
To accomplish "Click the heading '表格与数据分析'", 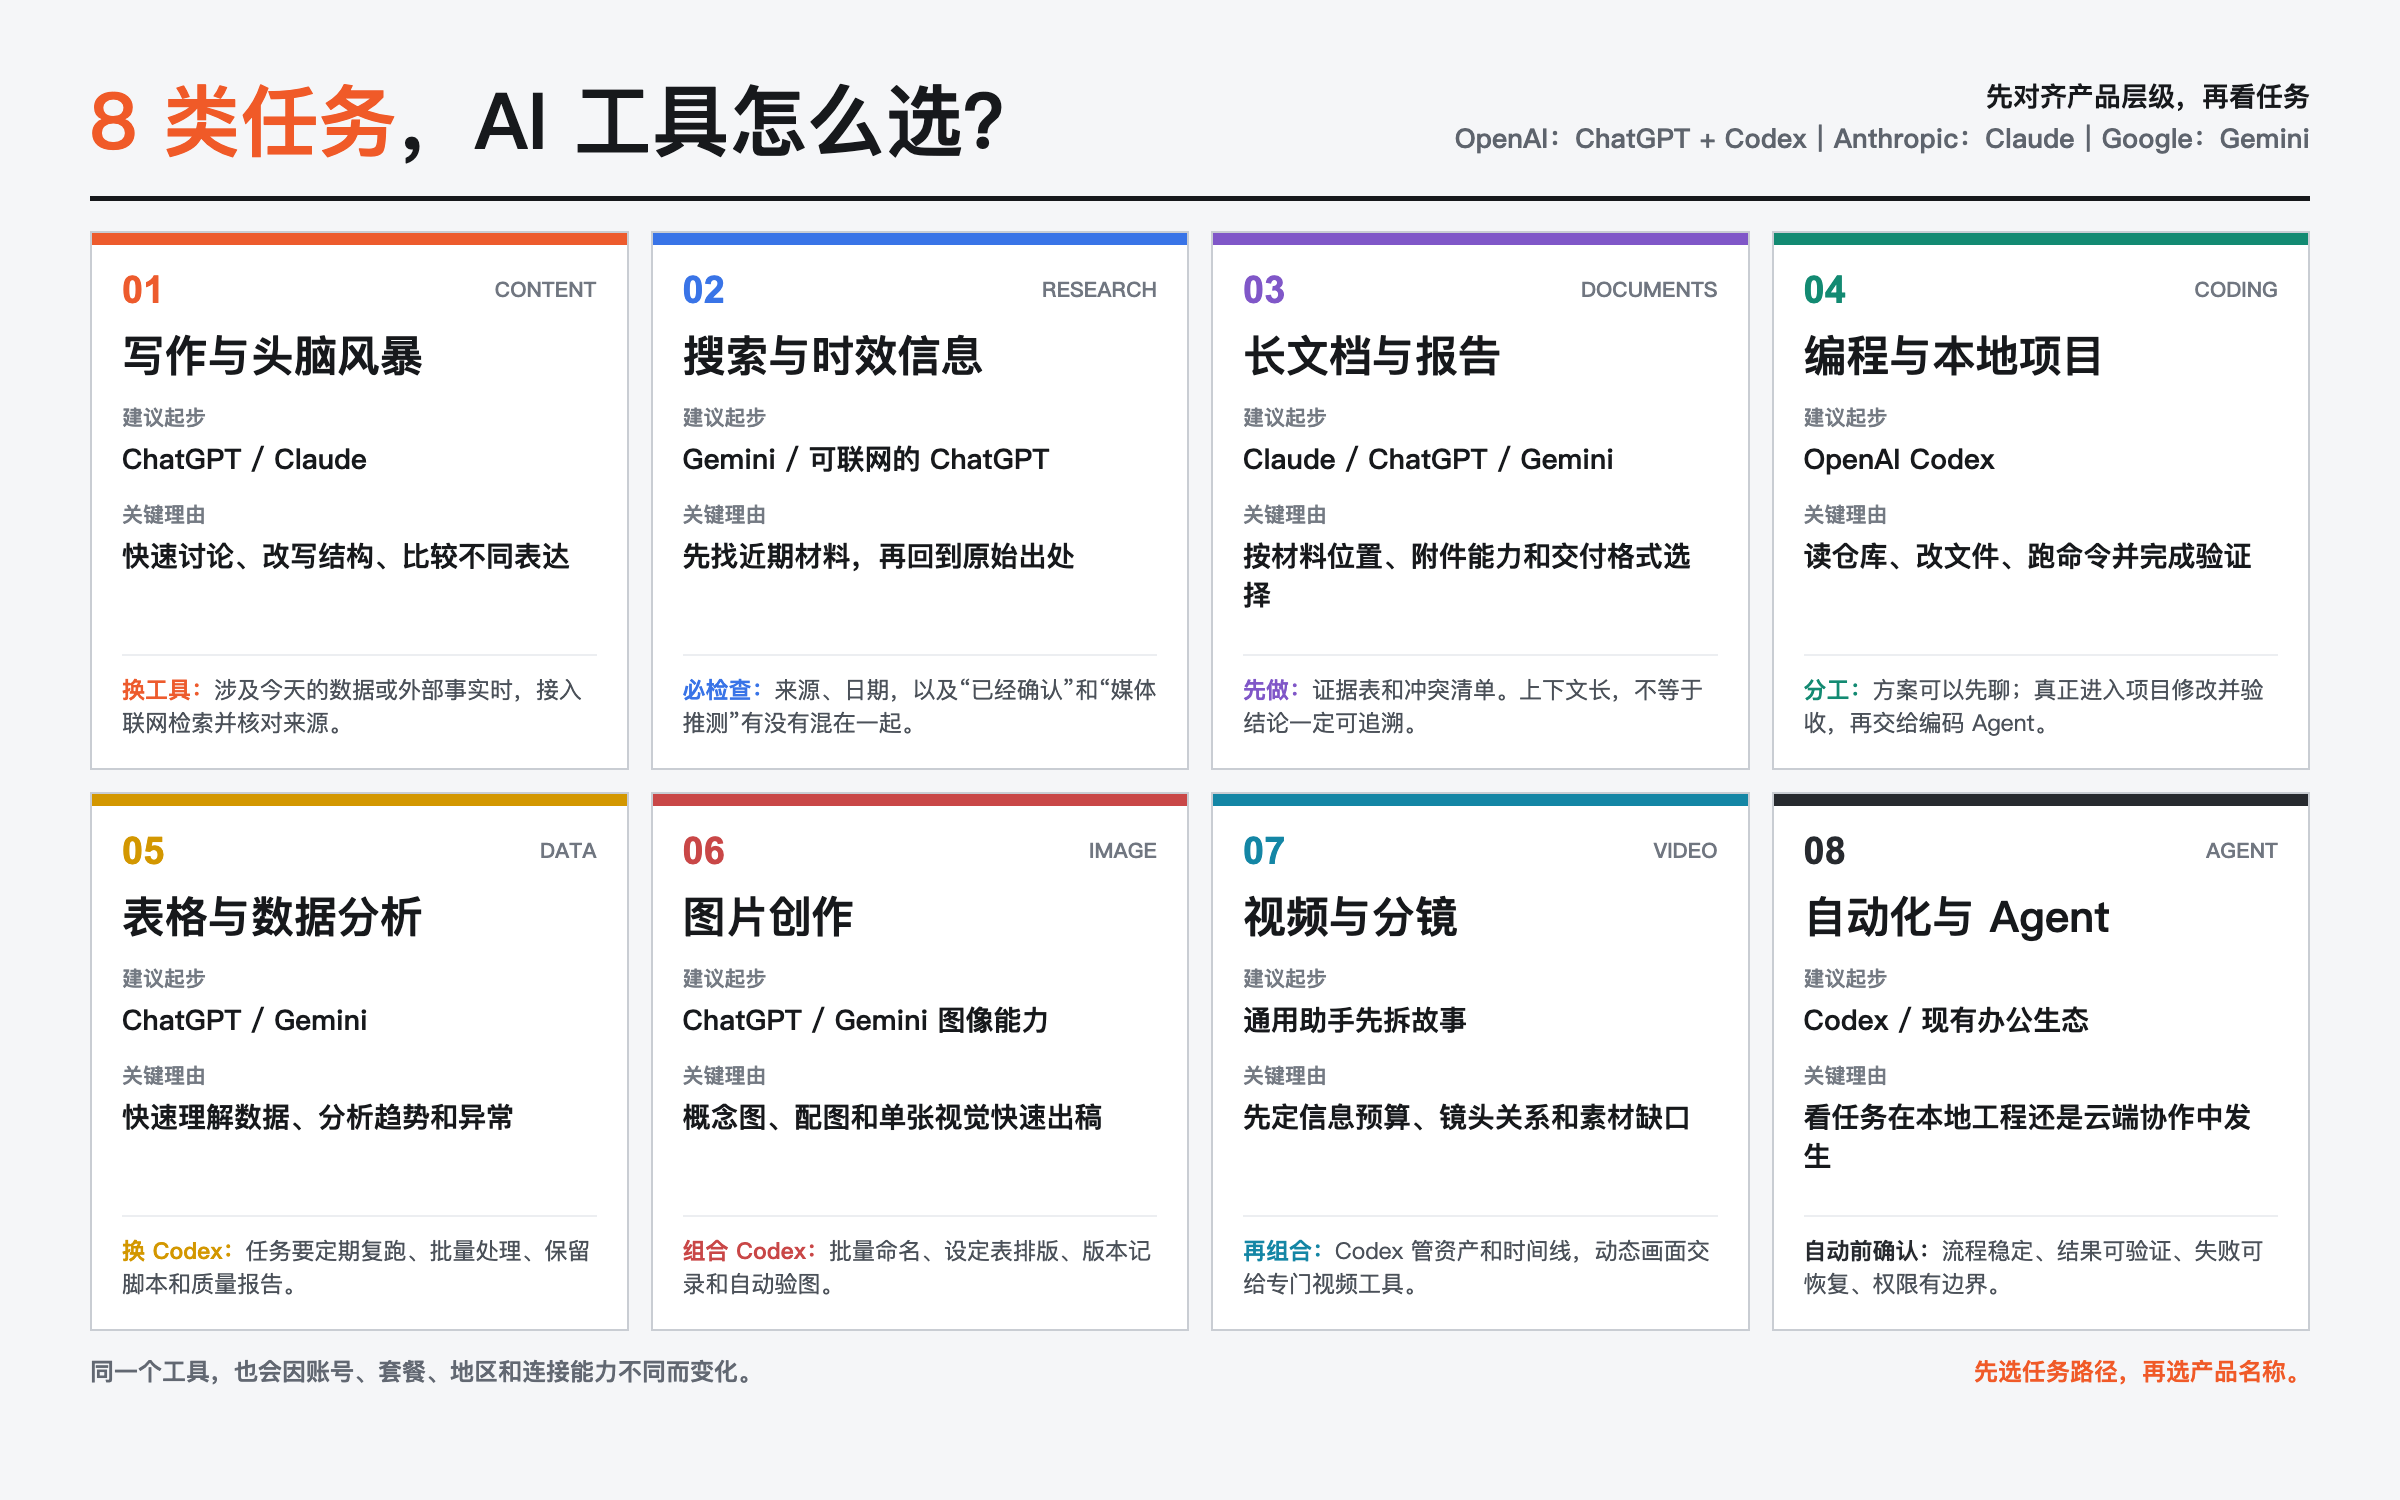I will pyautogui.click(x=272, y=917).
